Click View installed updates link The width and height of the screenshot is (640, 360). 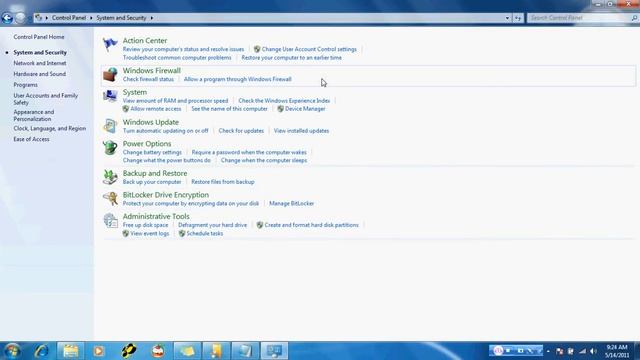pos(301,131)
